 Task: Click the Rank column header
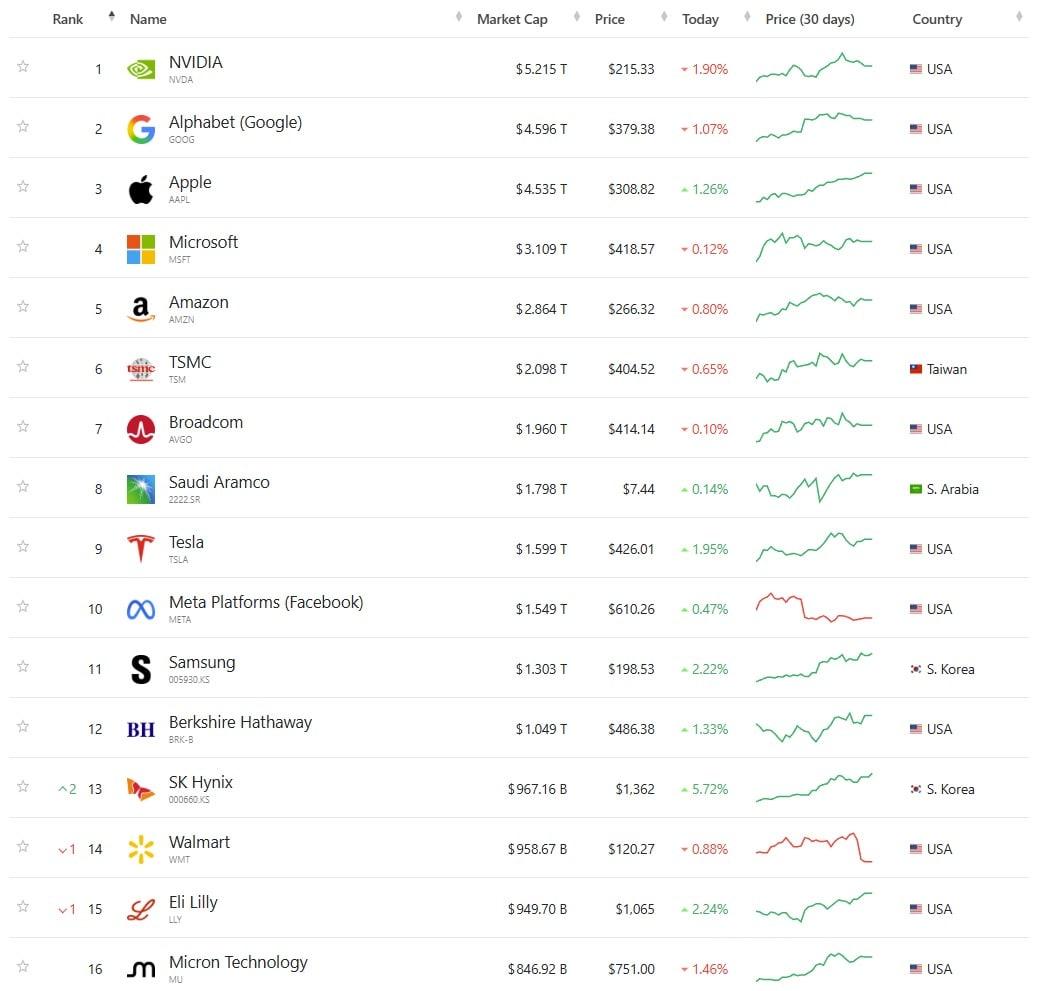point(67,19)
